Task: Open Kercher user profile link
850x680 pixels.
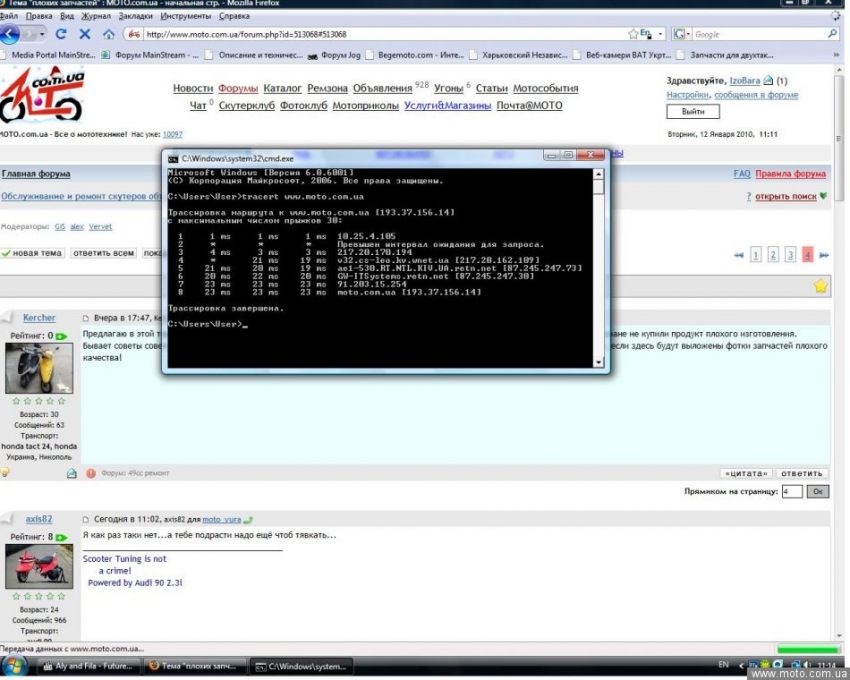Action: point(39,318)
